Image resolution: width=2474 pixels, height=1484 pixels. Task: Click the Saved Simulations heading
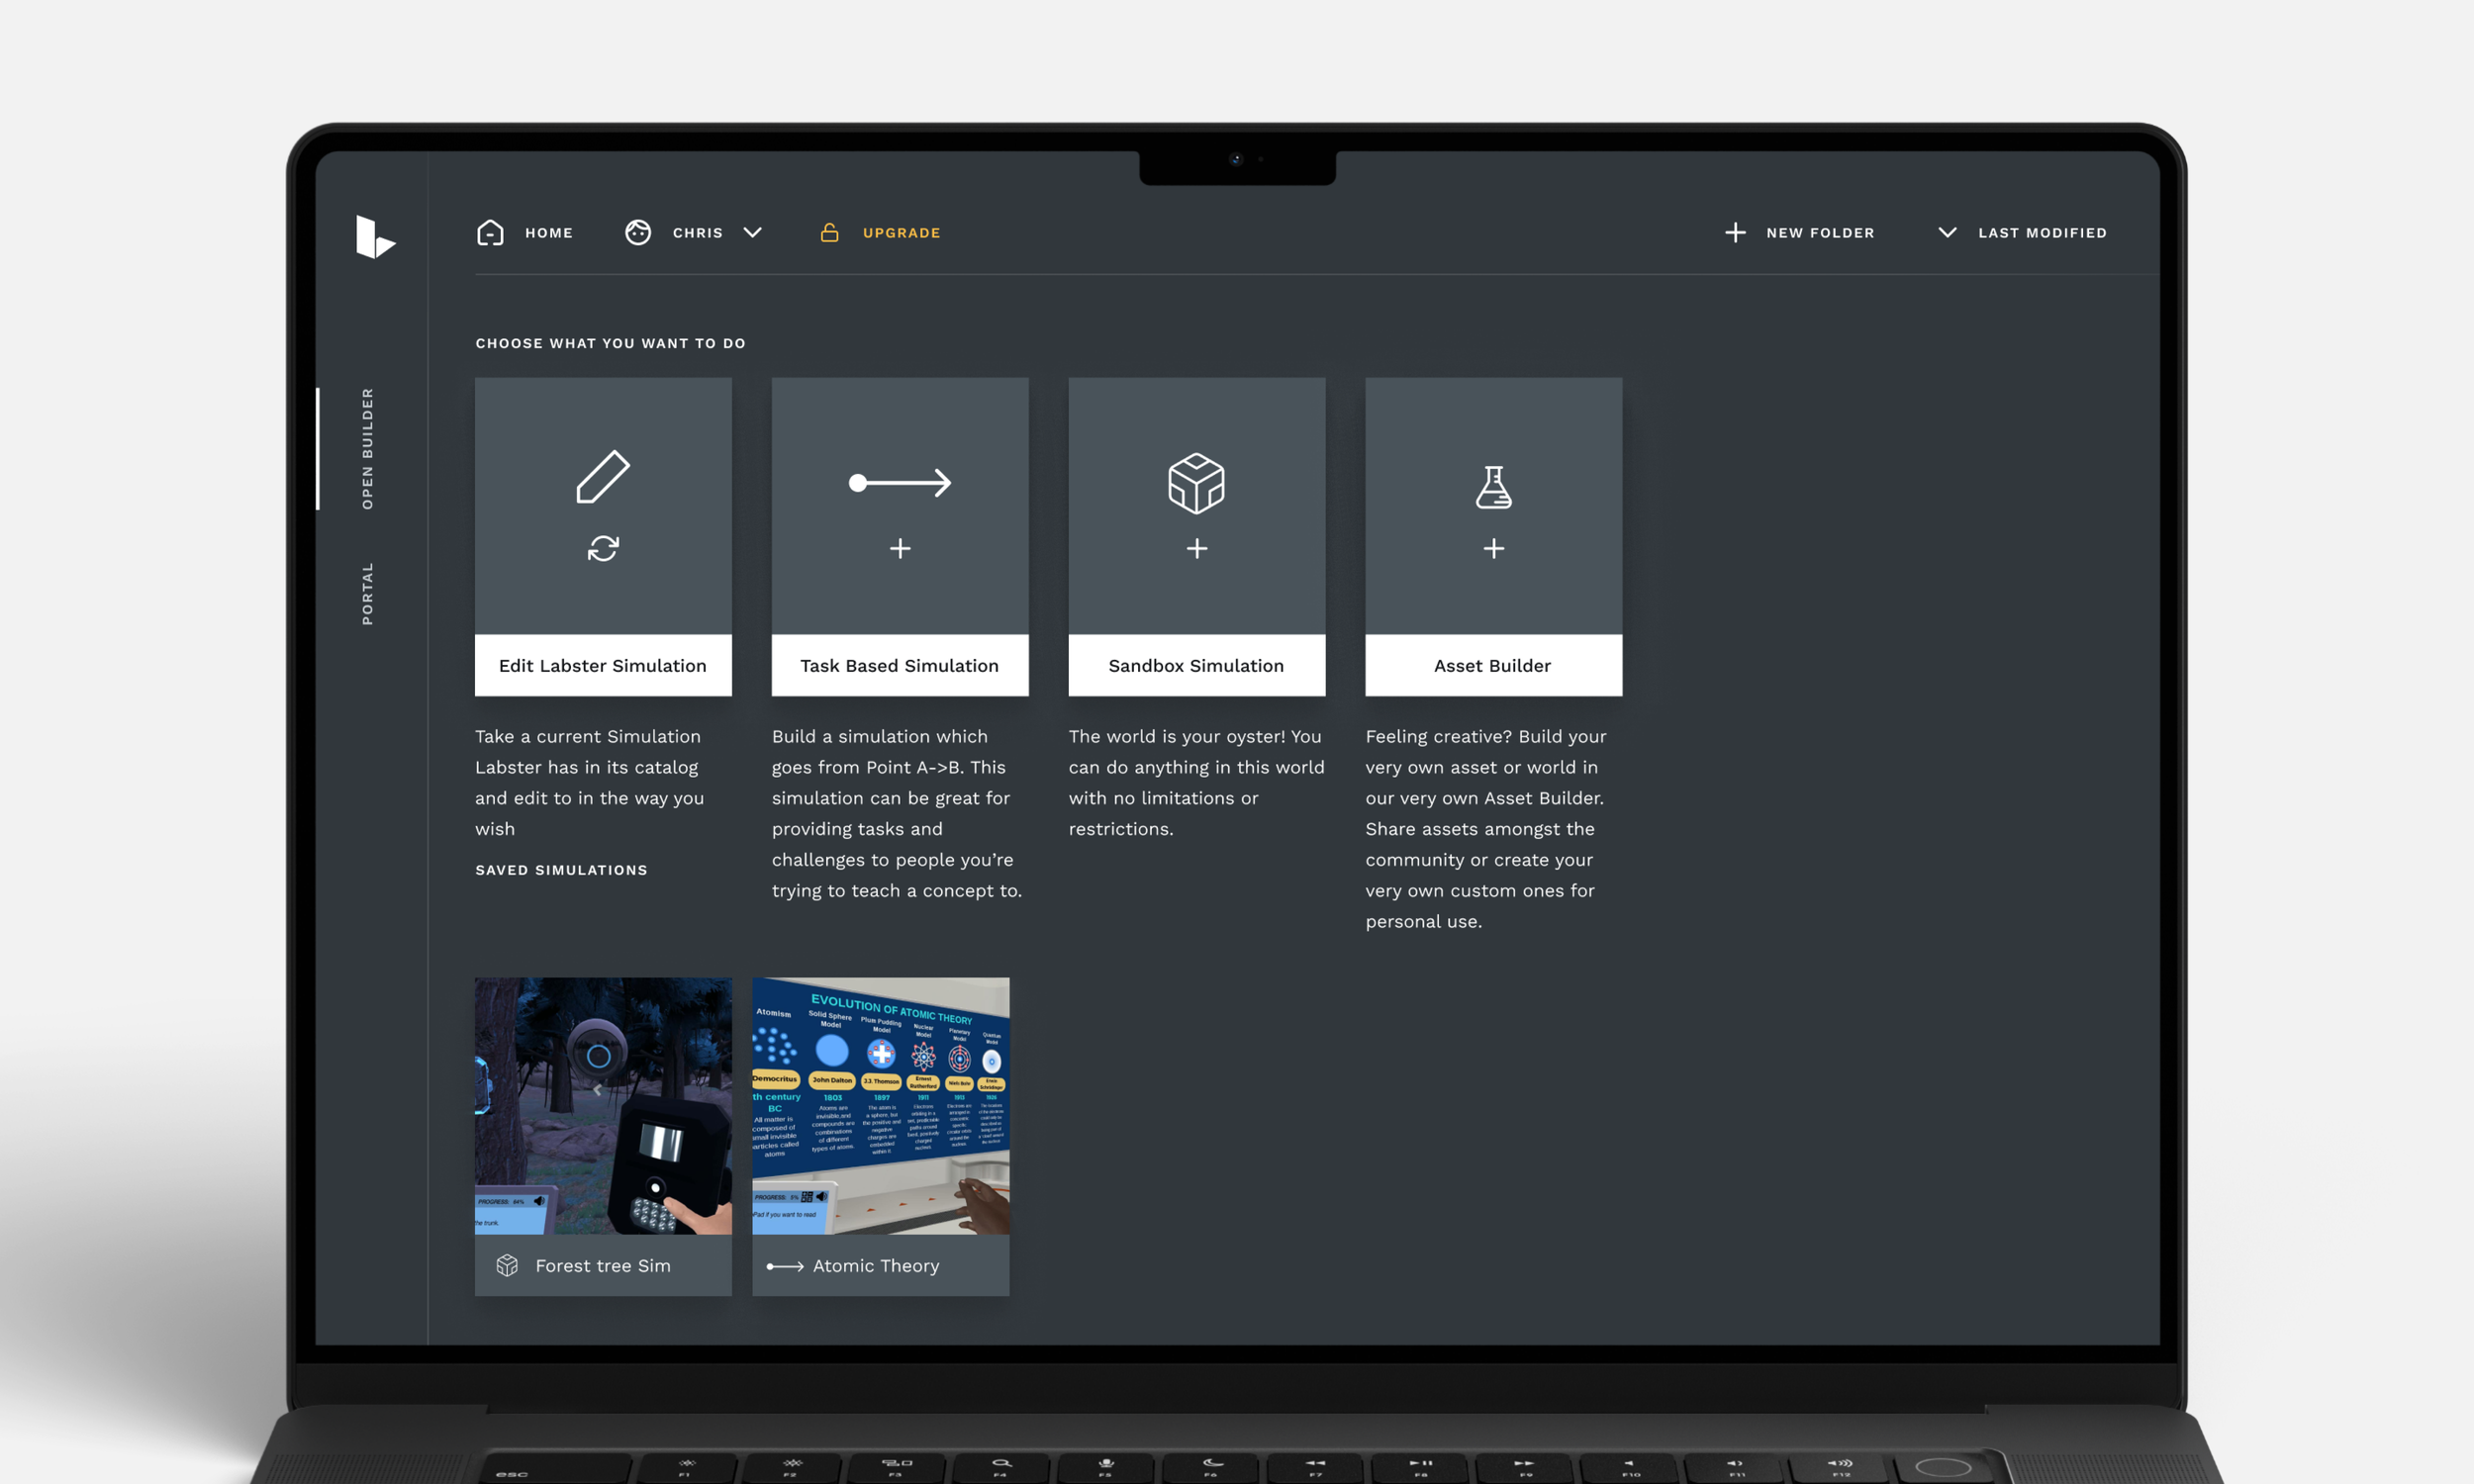561,870
